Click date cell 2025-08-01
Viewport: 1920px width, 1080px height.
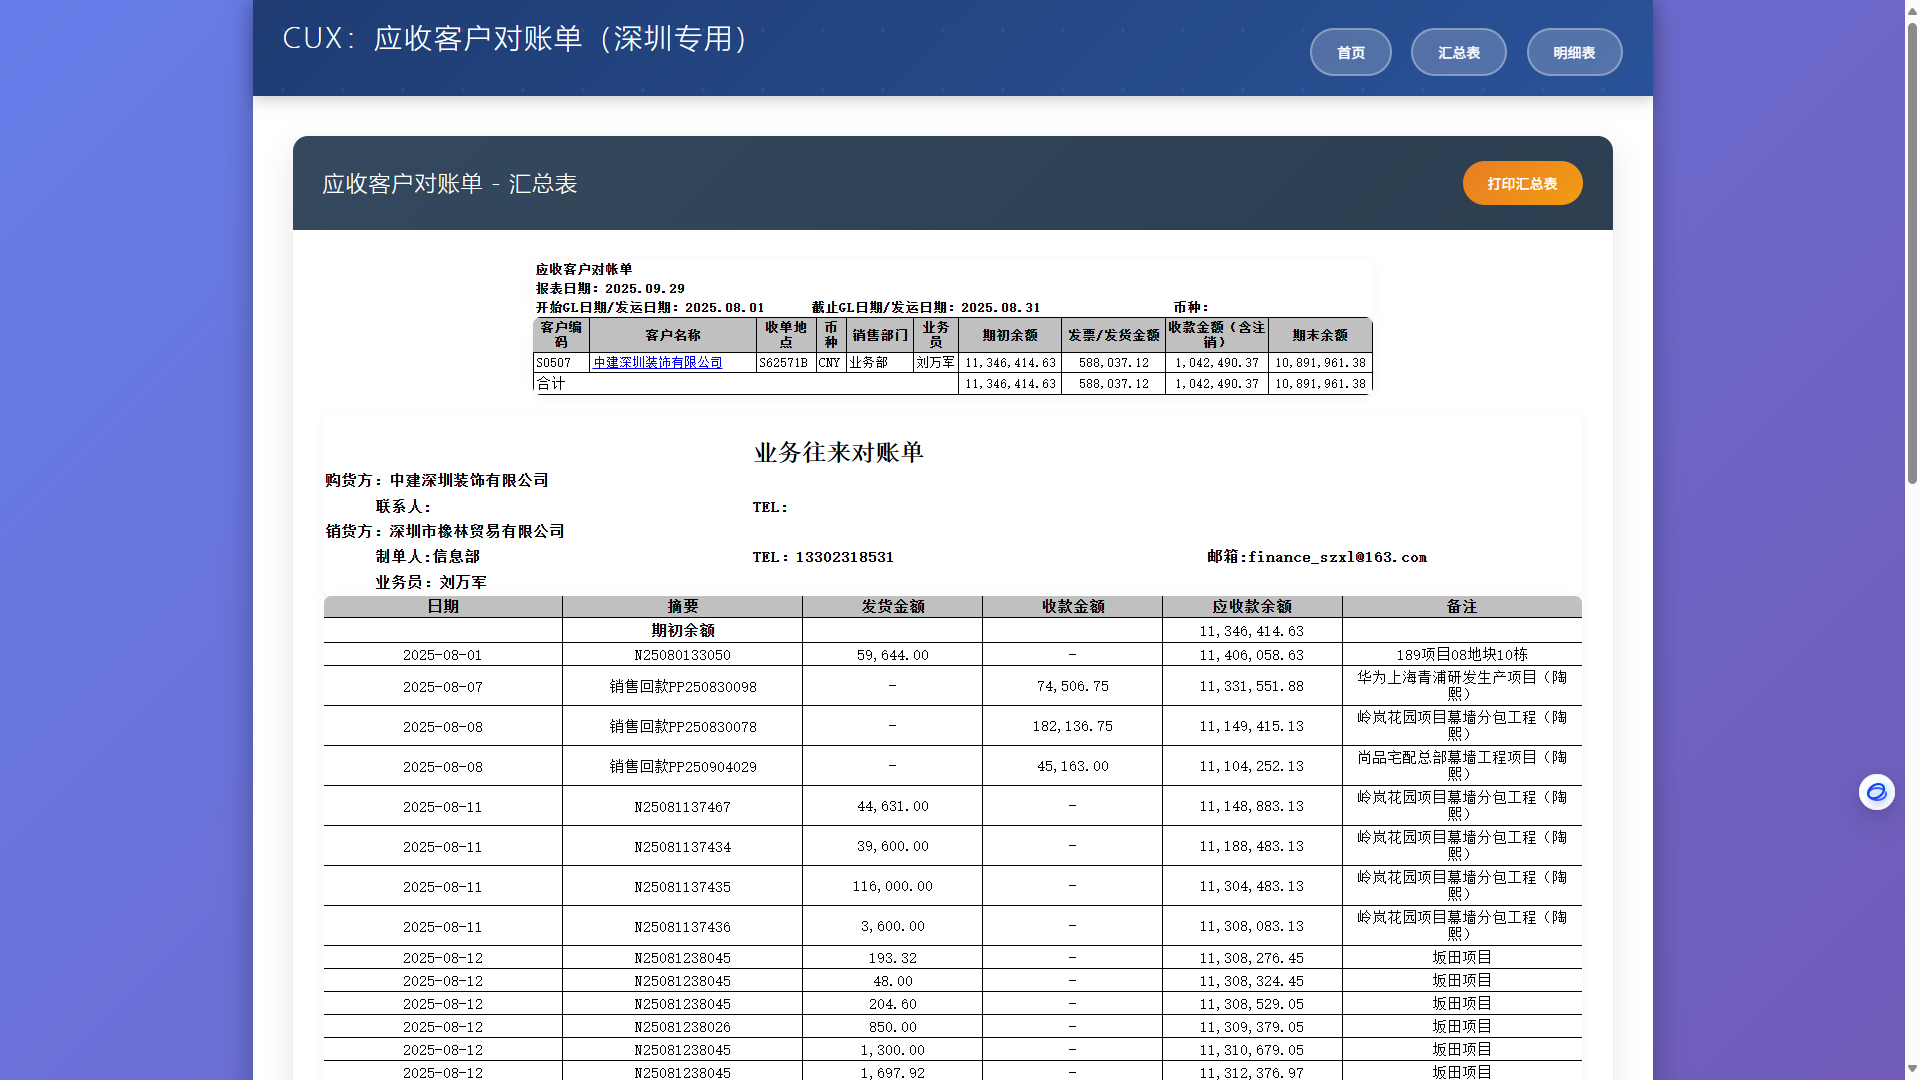click(x=443, y=655)
